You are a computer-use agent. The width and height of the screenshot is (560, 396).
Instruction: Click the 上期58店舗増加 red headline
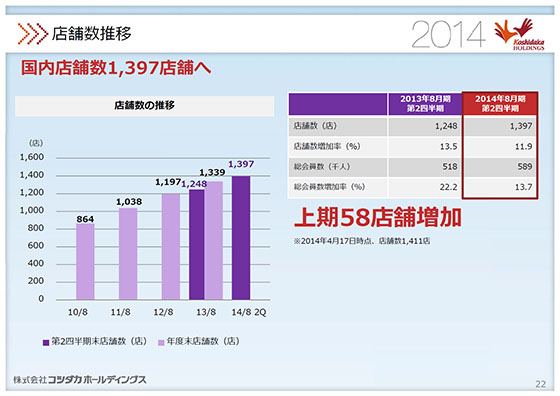click(x=378, y=217)
